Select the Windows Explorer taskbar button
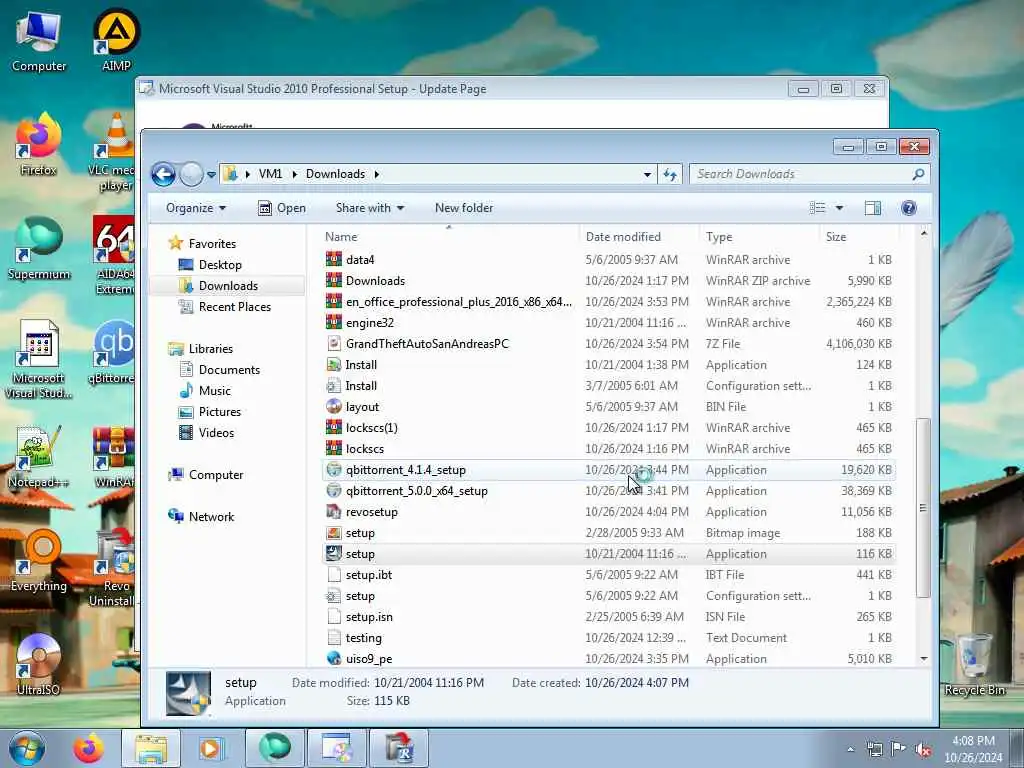1024x768 pixels. click(151, 748)
